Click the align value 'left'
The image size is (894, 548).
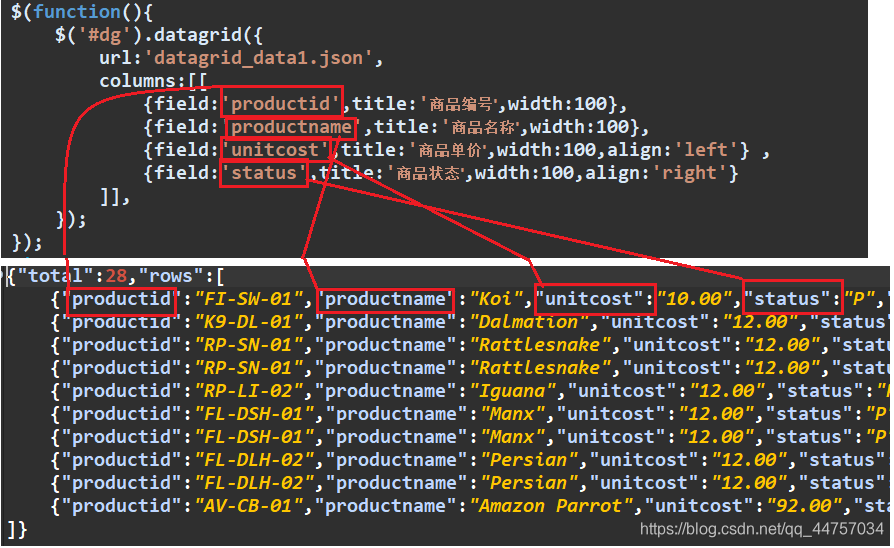point(706,150)
